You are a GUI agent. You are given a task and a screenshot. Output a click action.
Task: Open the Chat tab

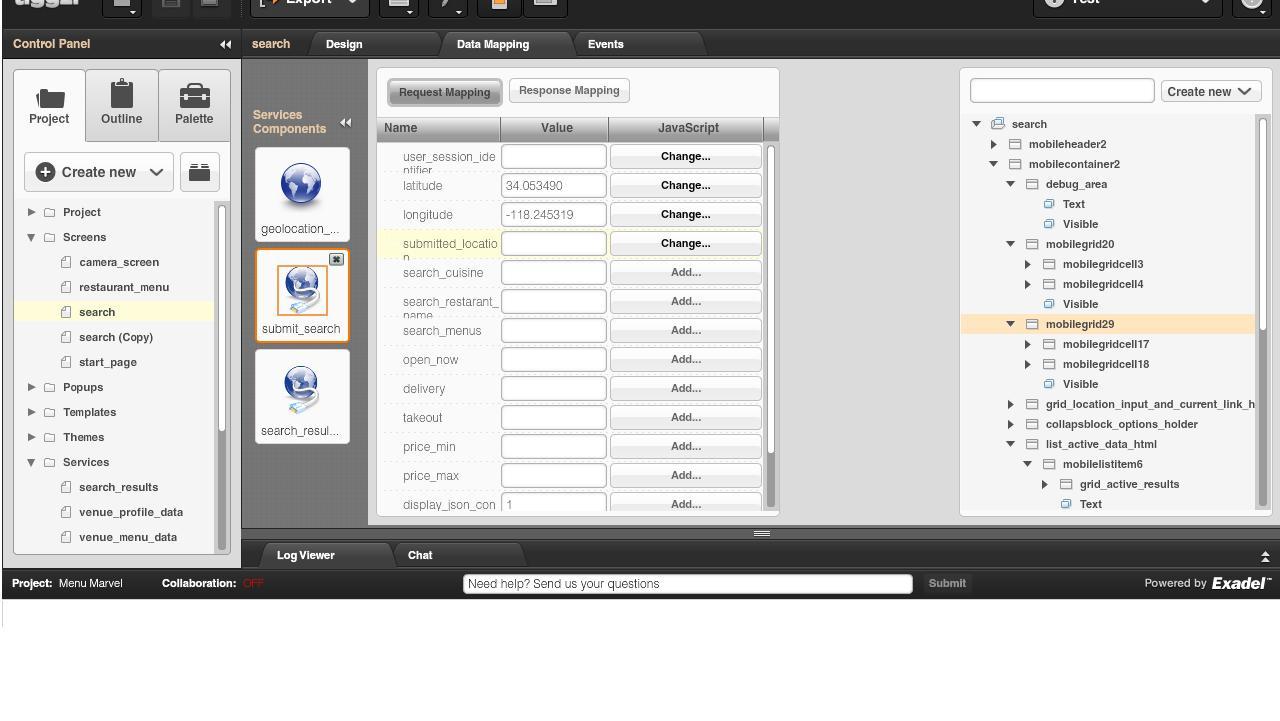420,555
